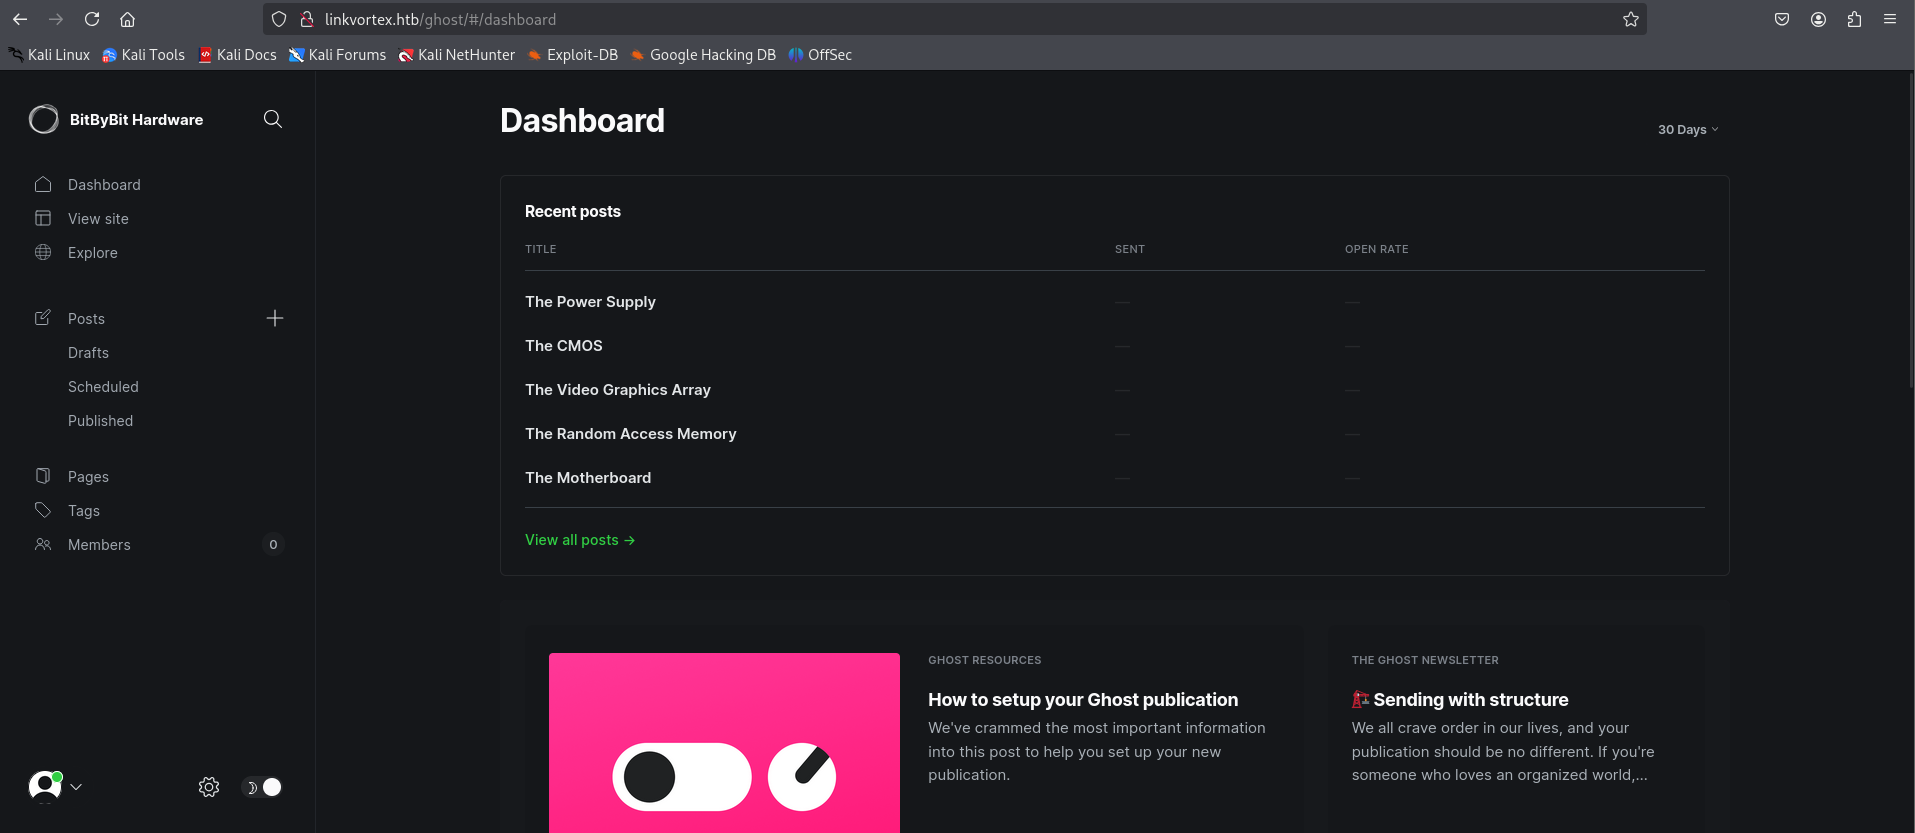Viewport: 1915px width, 833px height.
Task: Open the Pages section
Action: click(88, 477)
